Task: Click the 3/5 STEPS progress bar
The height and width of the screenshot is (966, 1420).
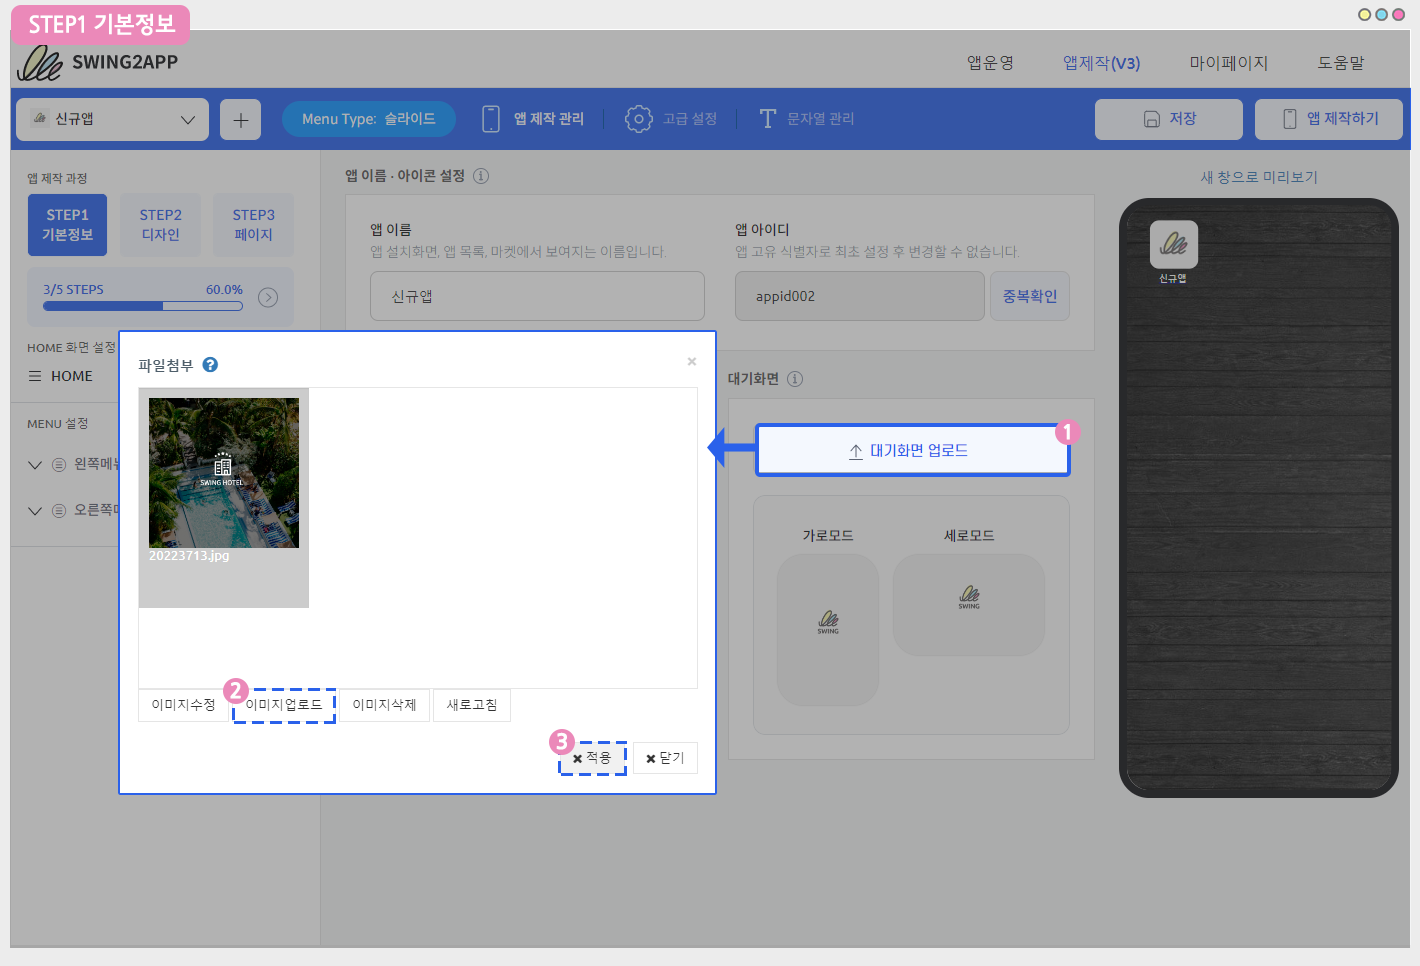Action: pyautogui.click(x=142, y=306)
